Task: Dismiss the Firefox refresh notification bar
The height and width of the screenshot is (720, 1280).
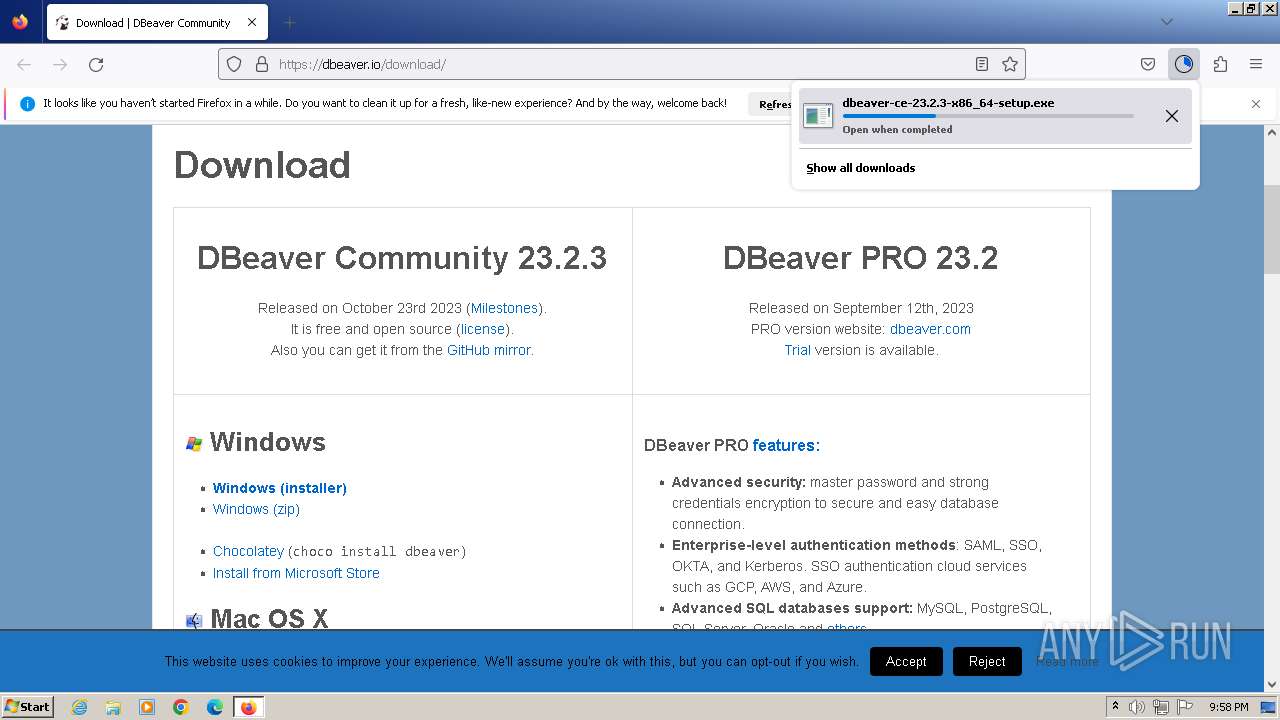Action: [1256, 104]
